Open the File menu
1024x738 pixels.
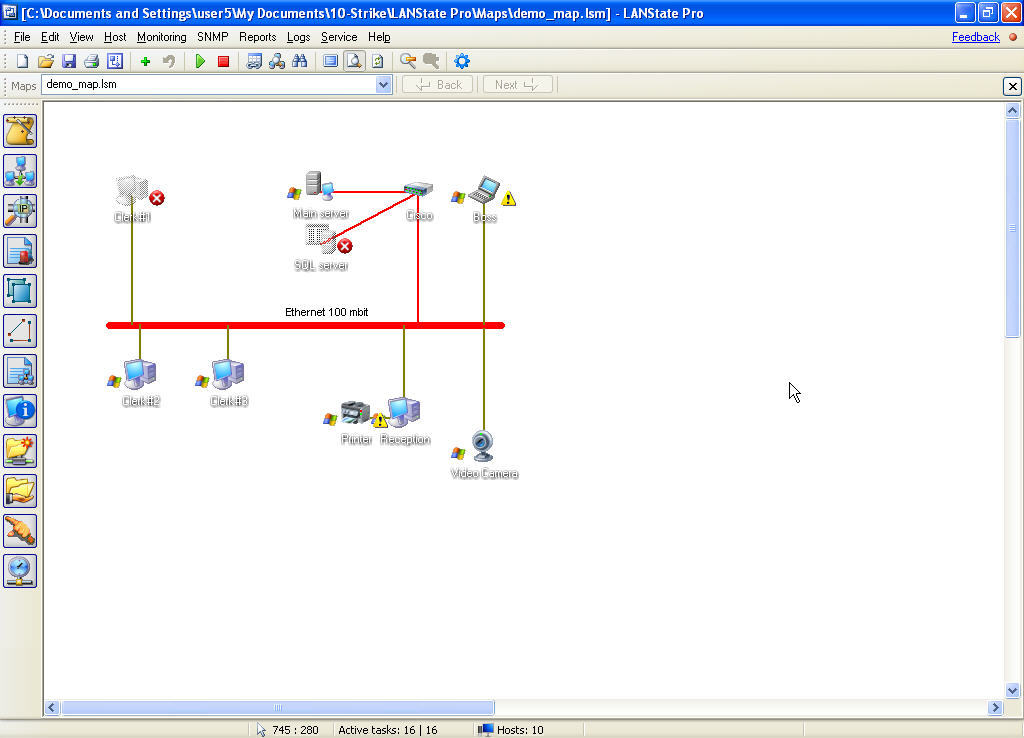pos(22,37)
